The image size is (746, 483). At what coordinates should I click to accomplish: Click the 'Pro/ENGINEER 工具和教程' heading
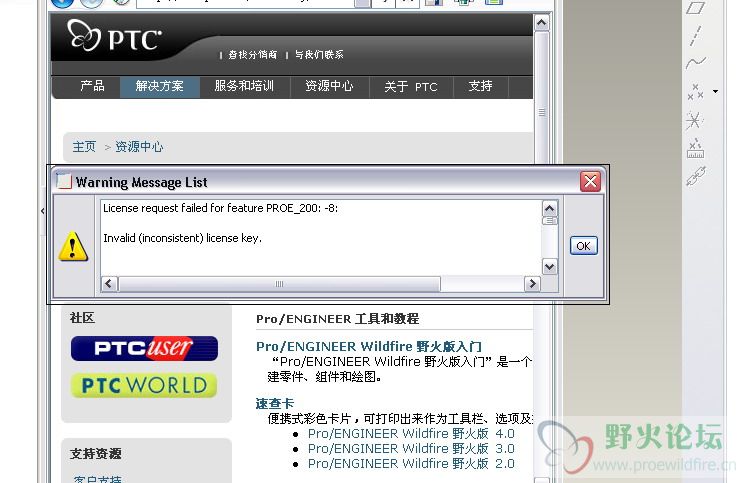click(x=337, y=319)
